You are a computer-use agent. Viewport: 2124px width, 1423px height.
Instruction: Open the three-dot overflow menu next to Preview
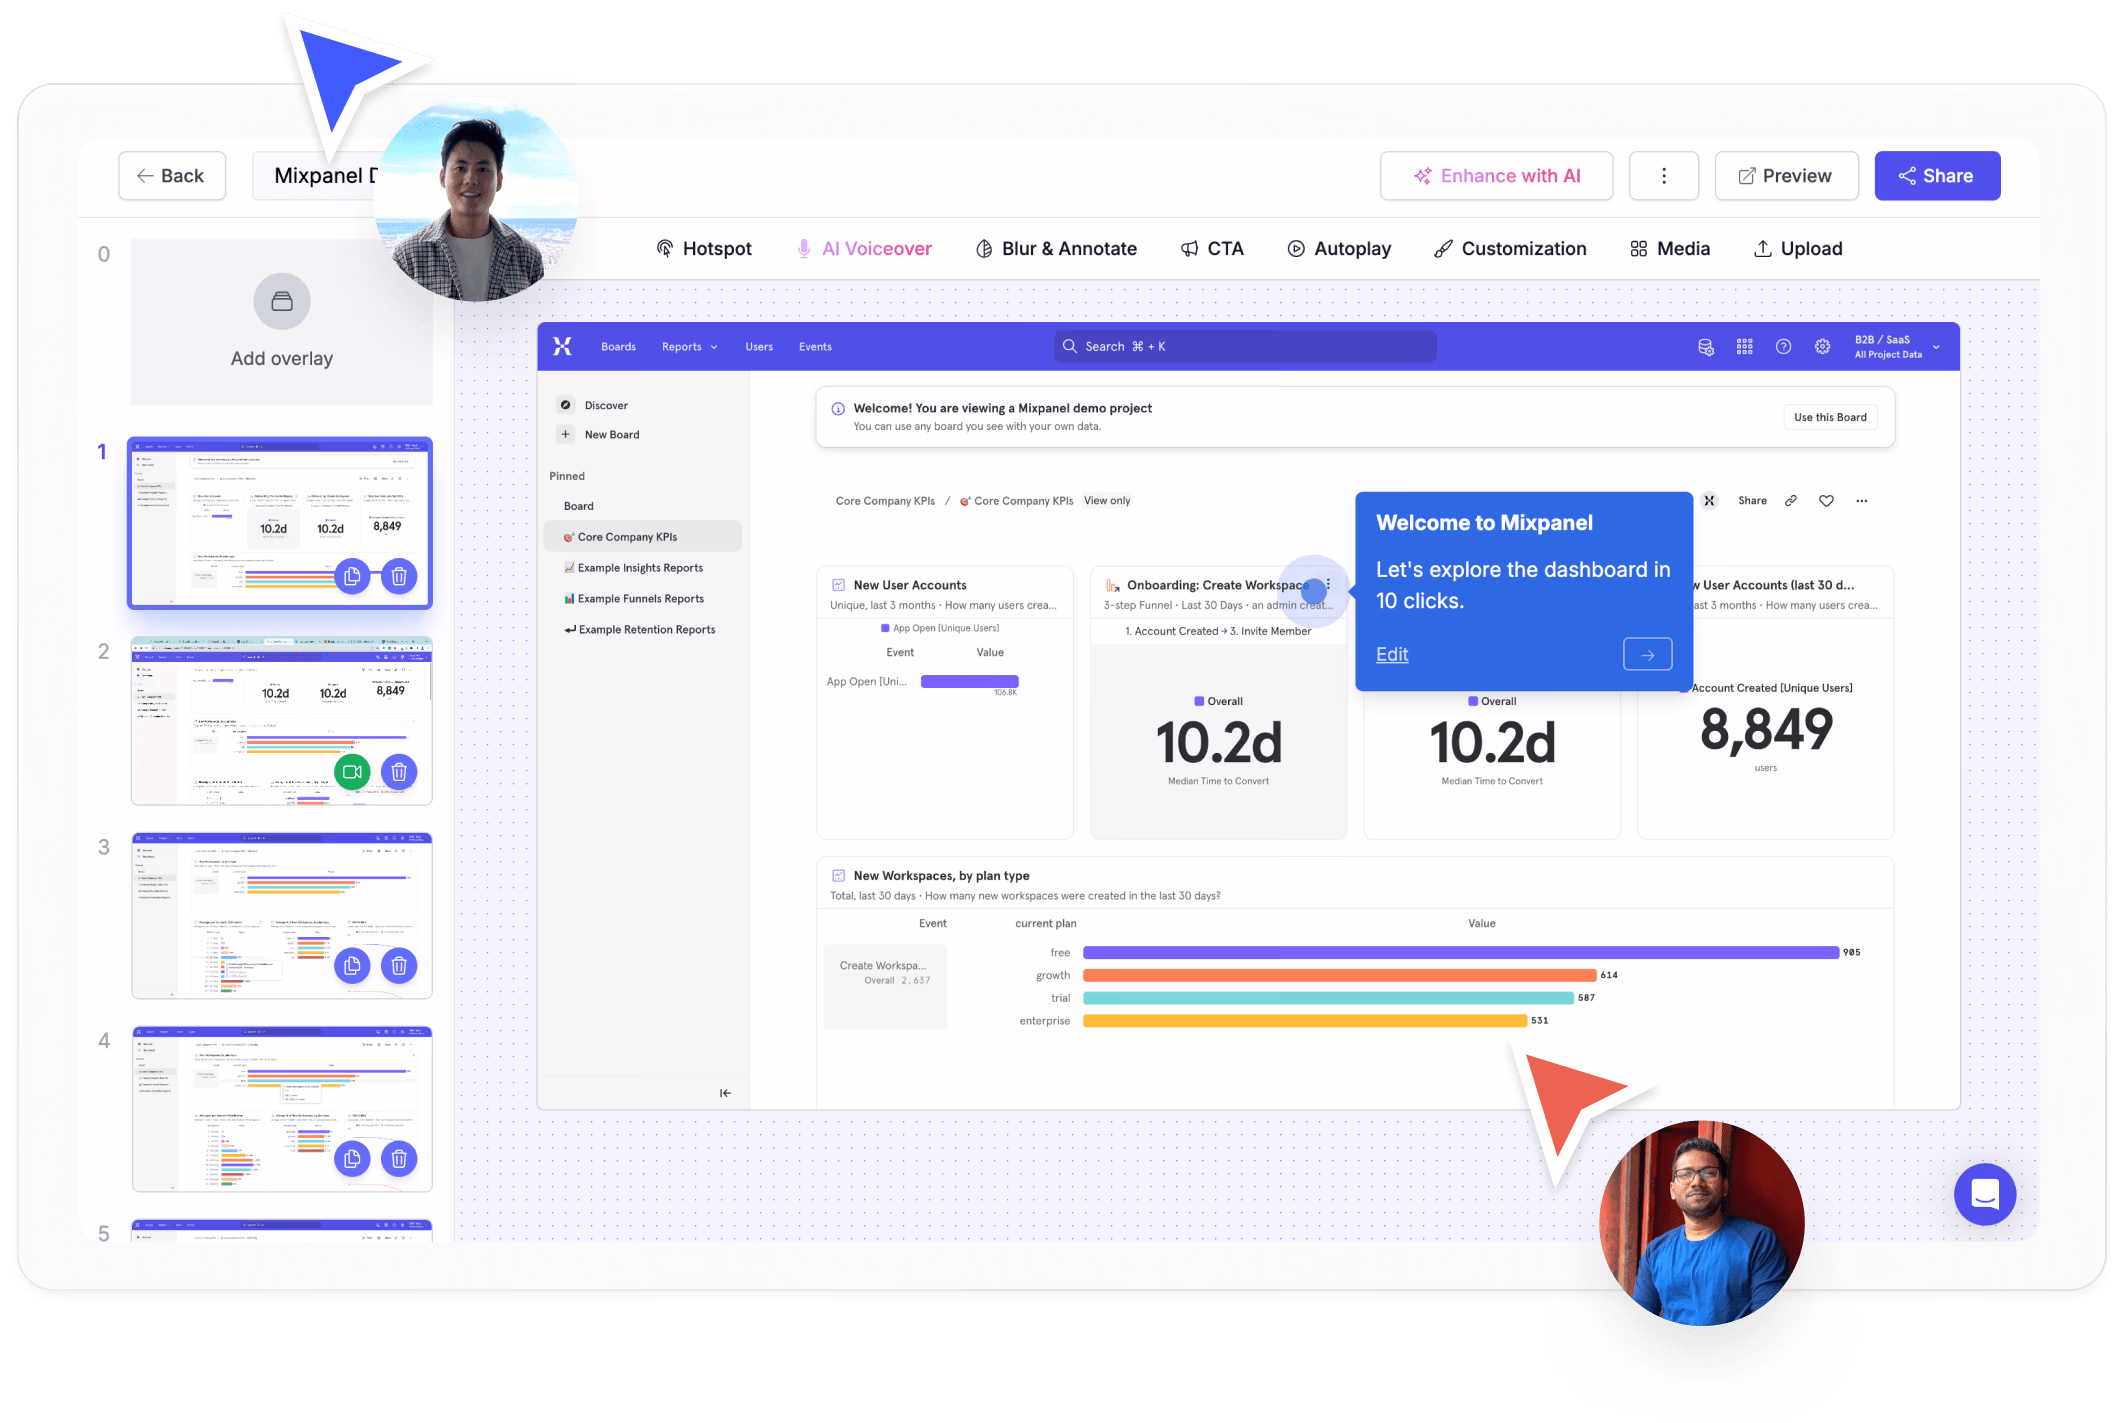(x=1663, y=175)
